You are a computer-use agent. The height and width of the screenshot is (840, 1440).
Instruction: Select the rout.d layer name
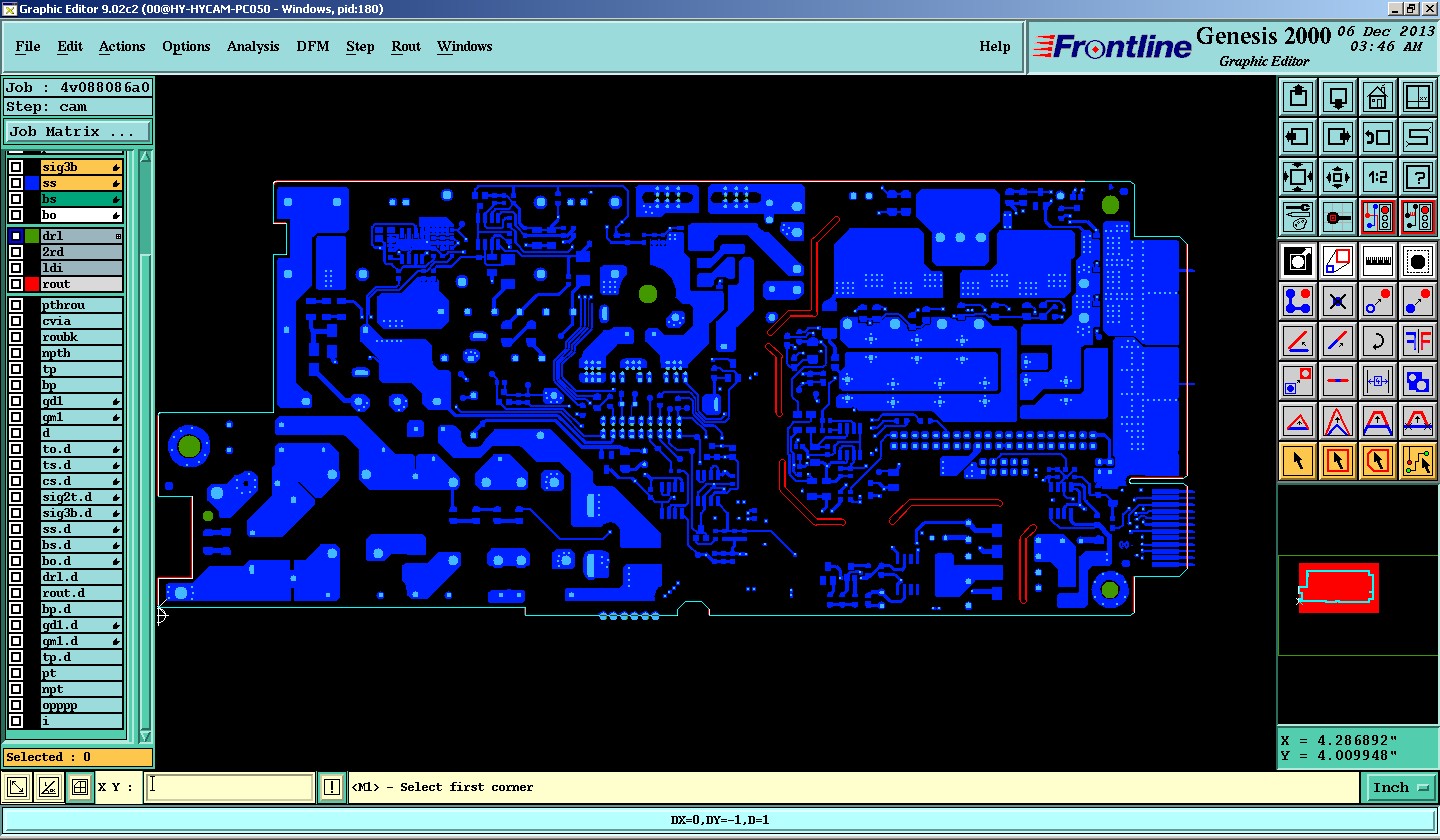point(81,593)
